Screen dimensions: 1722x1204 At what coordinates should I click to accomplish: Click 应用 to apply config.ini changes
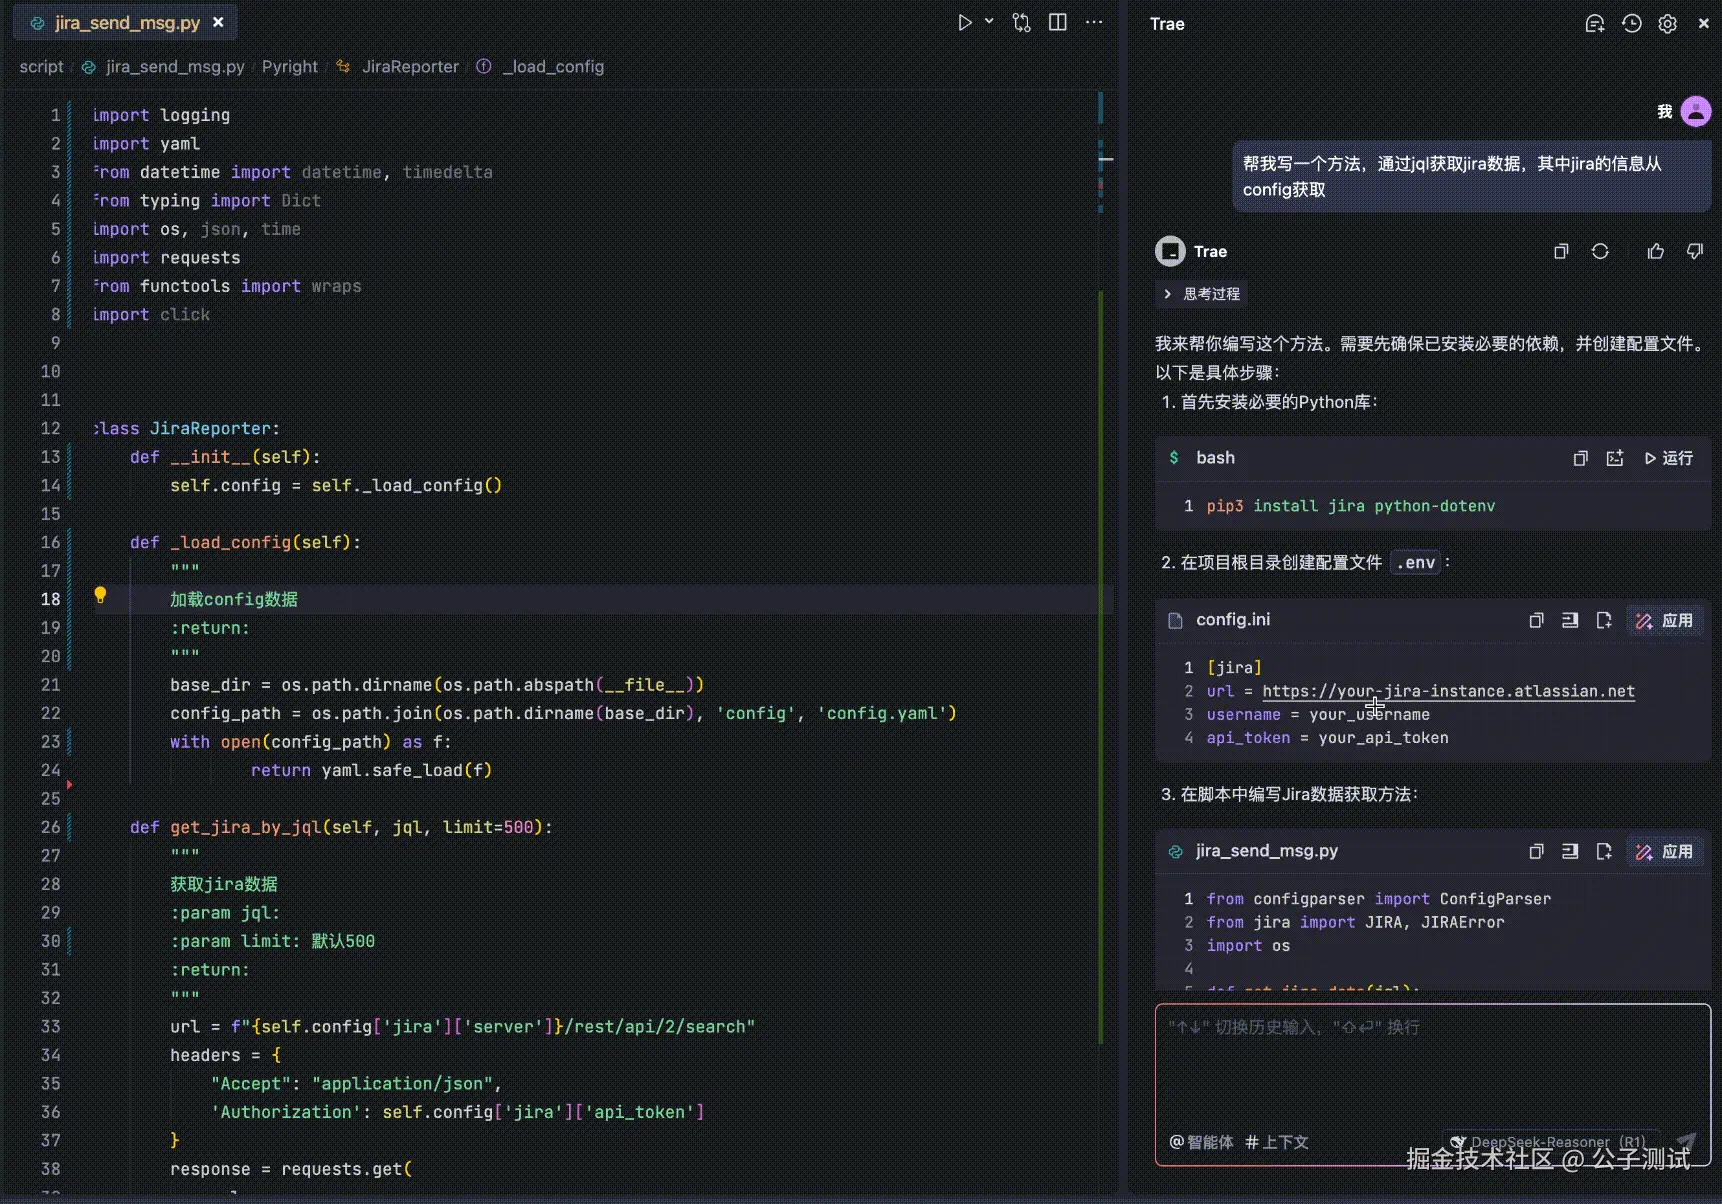pyautogui.click(x=1665, y=620)
